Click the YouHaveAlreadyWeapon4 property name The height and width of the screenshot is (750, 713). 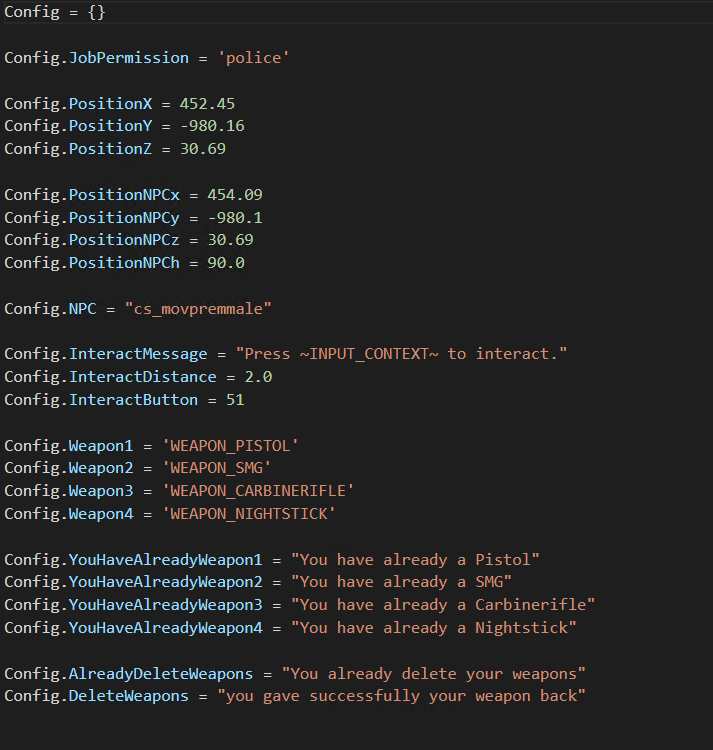(x=165, y=628)
